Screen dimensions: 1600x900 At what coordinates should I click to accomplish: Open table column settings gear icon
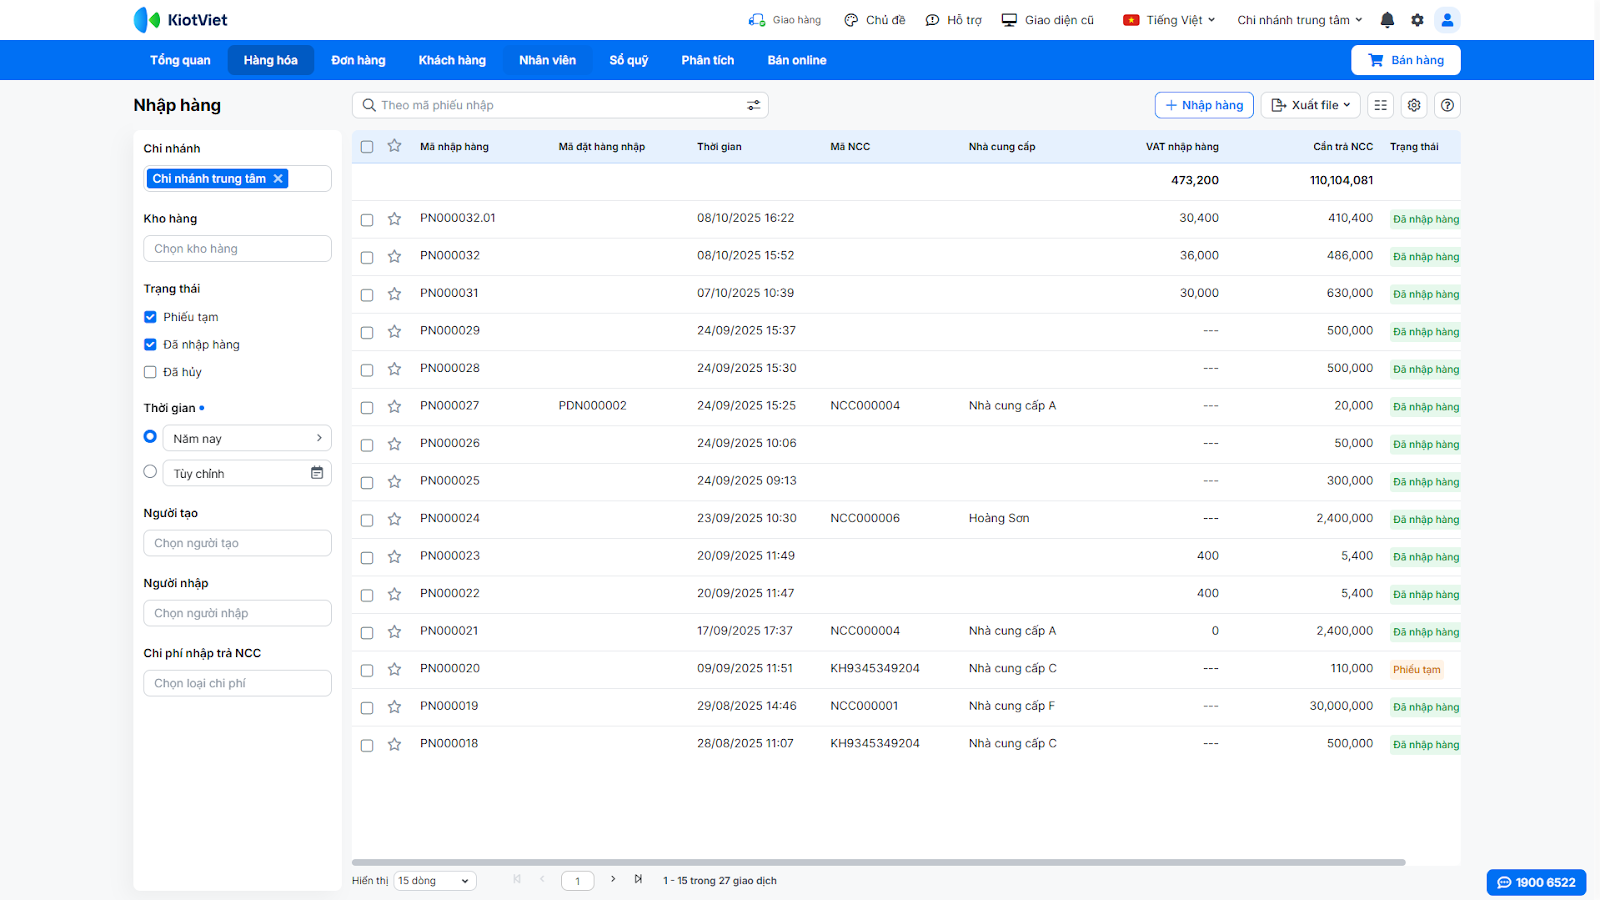pyautogui.click(x=1414, y=105)
